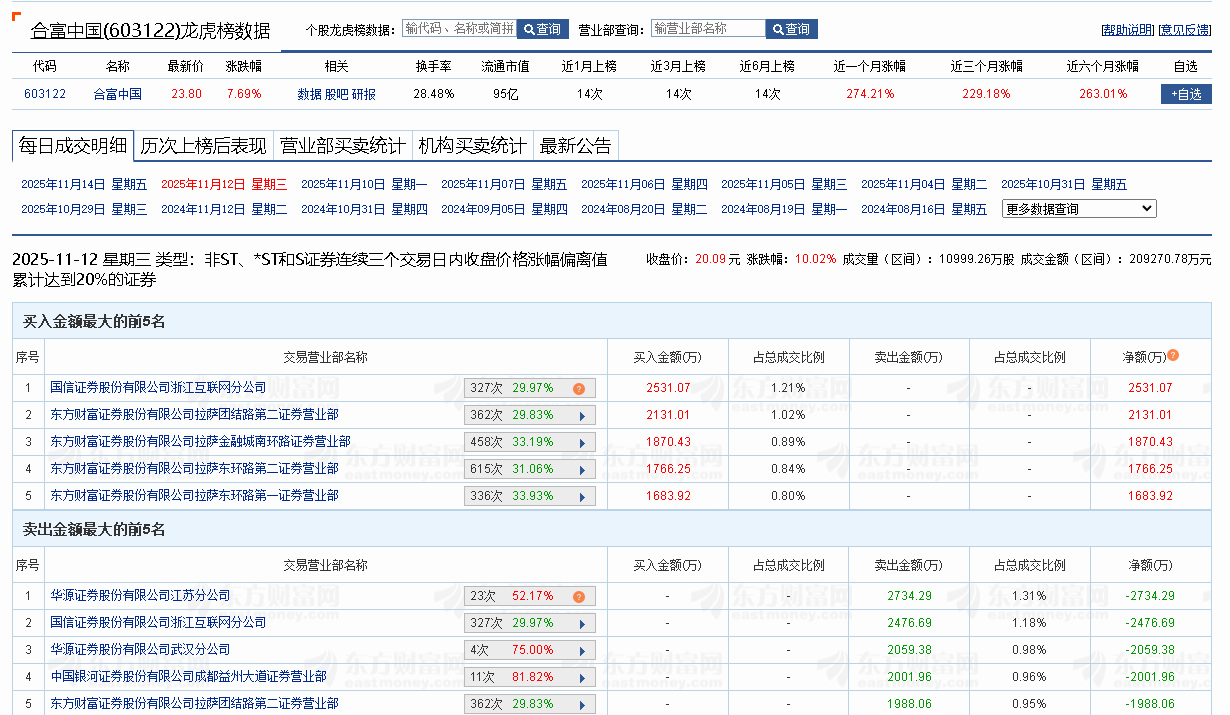
Task: Click question icon in 23次 52.17% box
Action: pyautogui.click(x=579, y=596)
